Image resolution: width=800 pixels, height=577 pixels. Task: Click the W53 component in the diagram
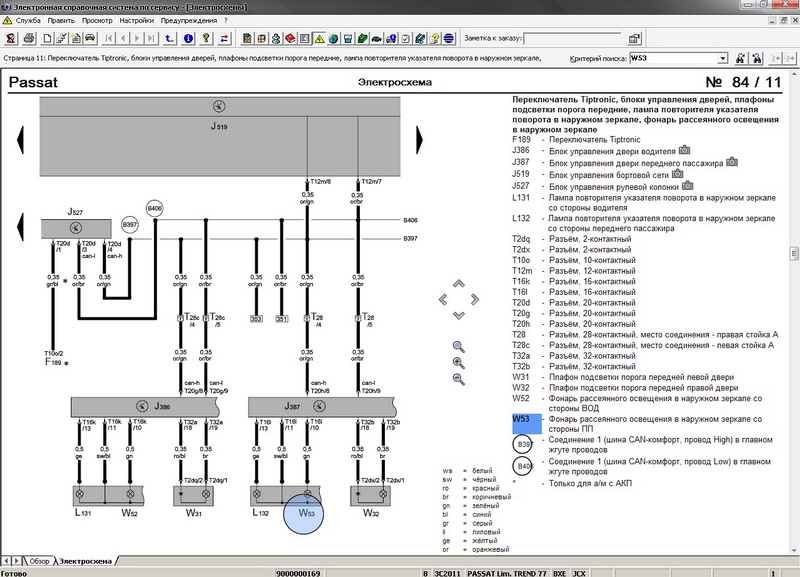[304, 513]
